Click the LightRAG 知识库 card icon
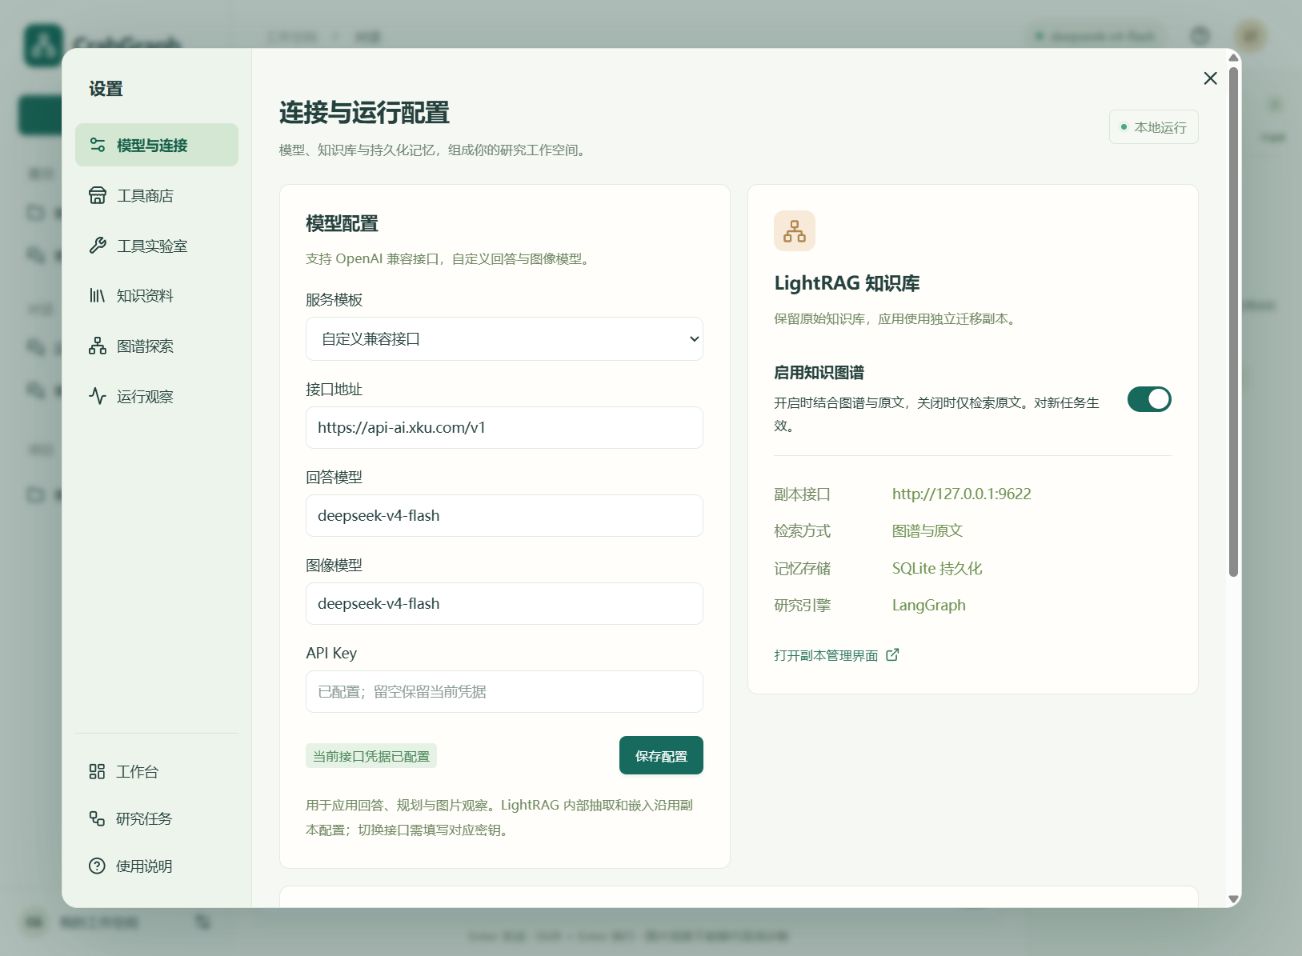Image resolution: width=1302 pixels, height=956 pixels. (x=795, y=231)
